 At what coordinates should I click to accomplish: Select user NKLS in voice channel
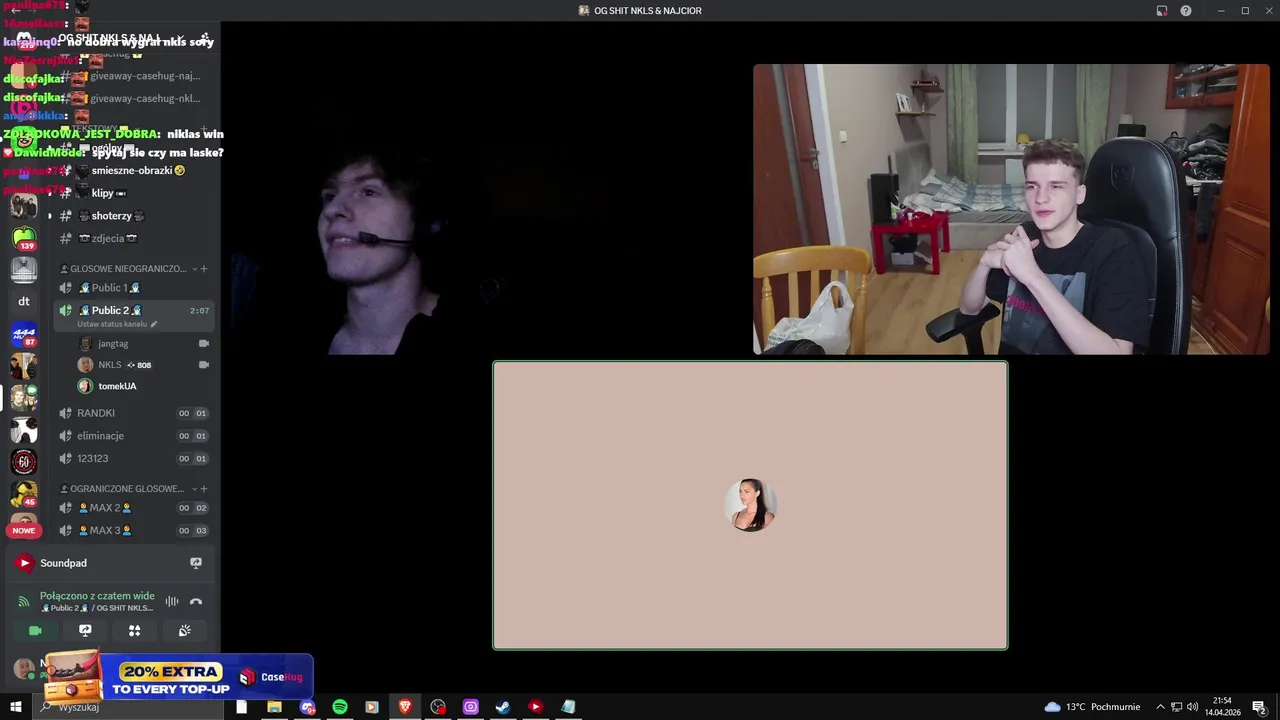(110, 365)
